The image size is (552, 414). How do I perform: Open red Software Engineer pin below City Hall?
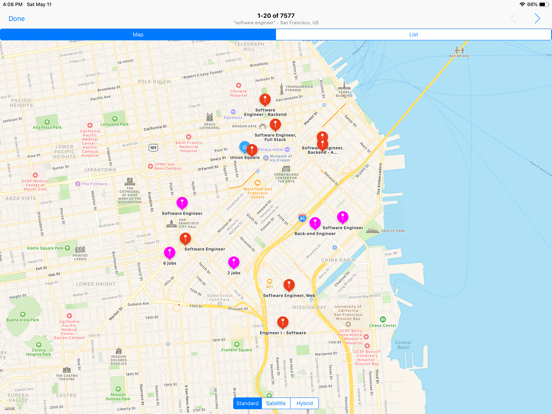point(186,239)
